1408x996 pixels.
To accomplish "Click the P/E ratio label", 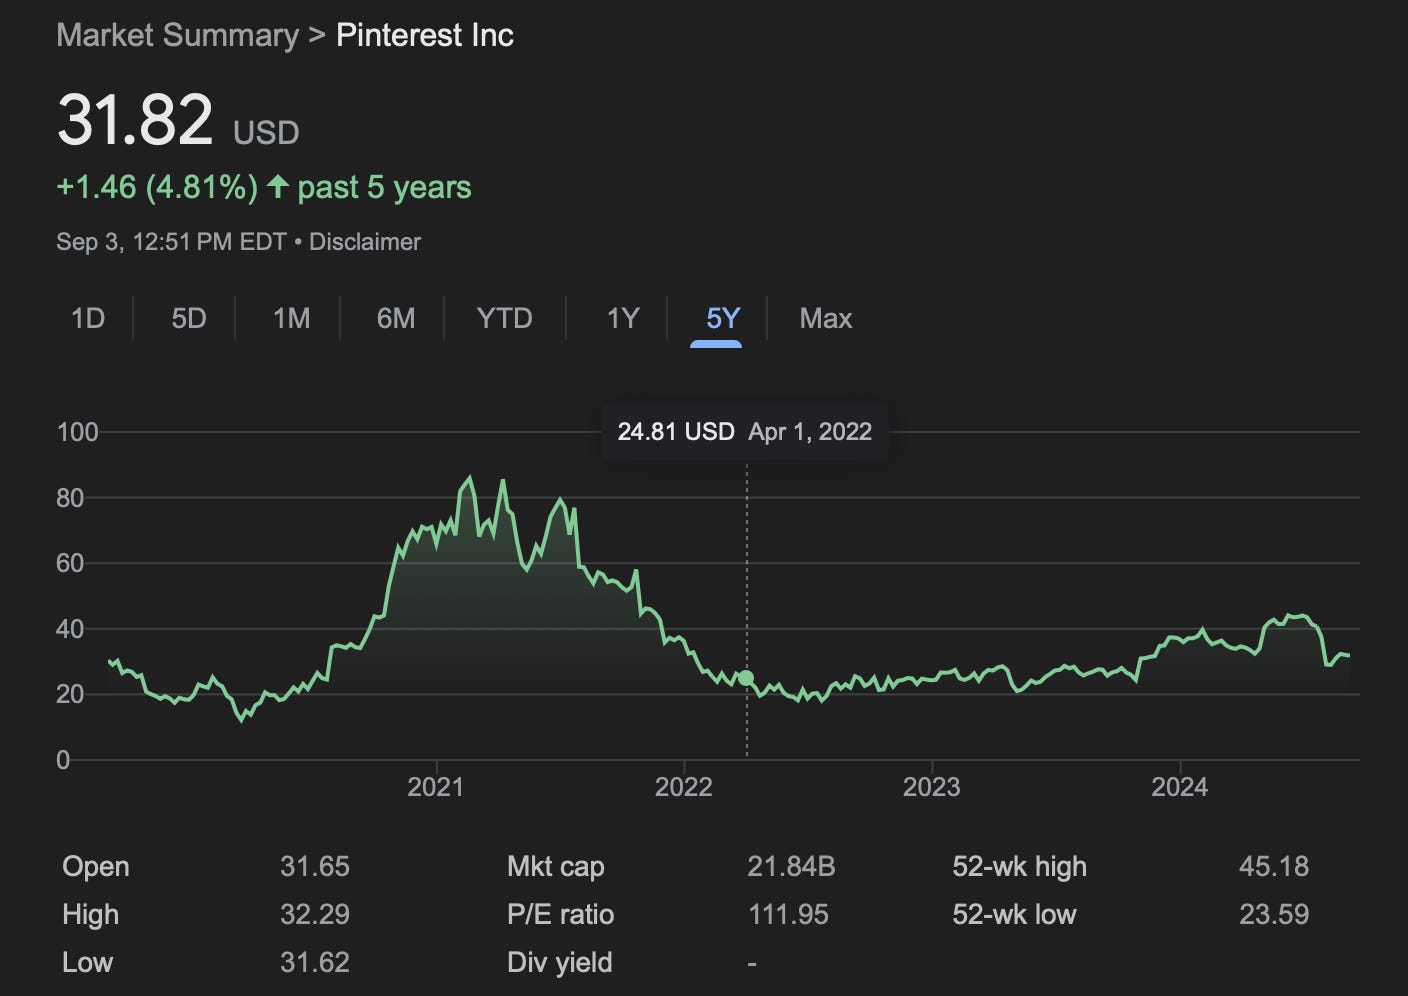I will coord(561,914).
